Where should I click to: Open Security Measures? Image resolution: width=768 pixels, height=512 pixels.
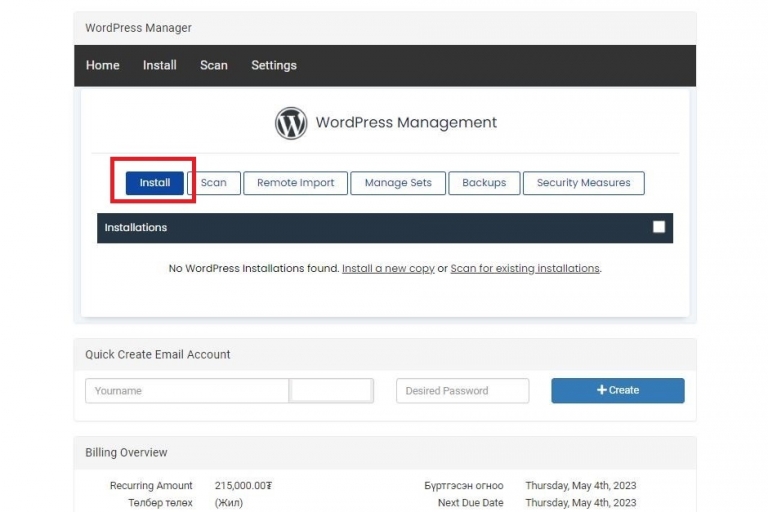(583, 183)
